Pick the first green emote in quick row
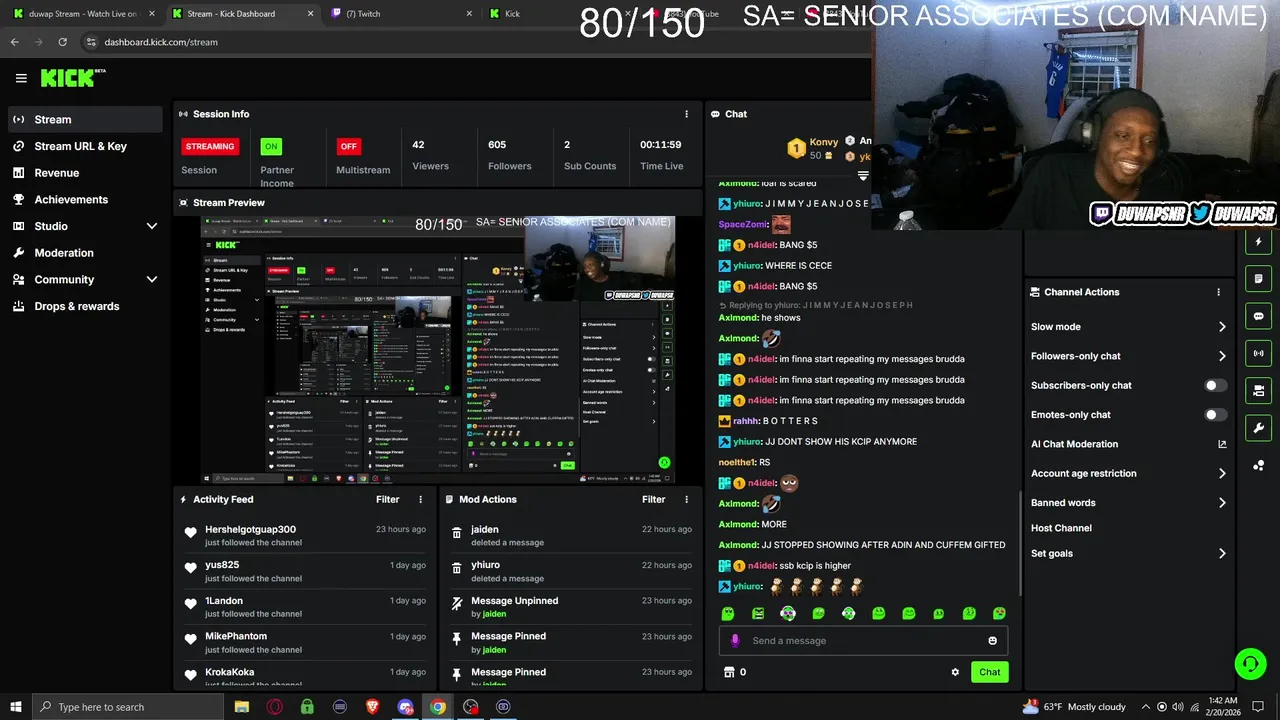 [728, 613]
